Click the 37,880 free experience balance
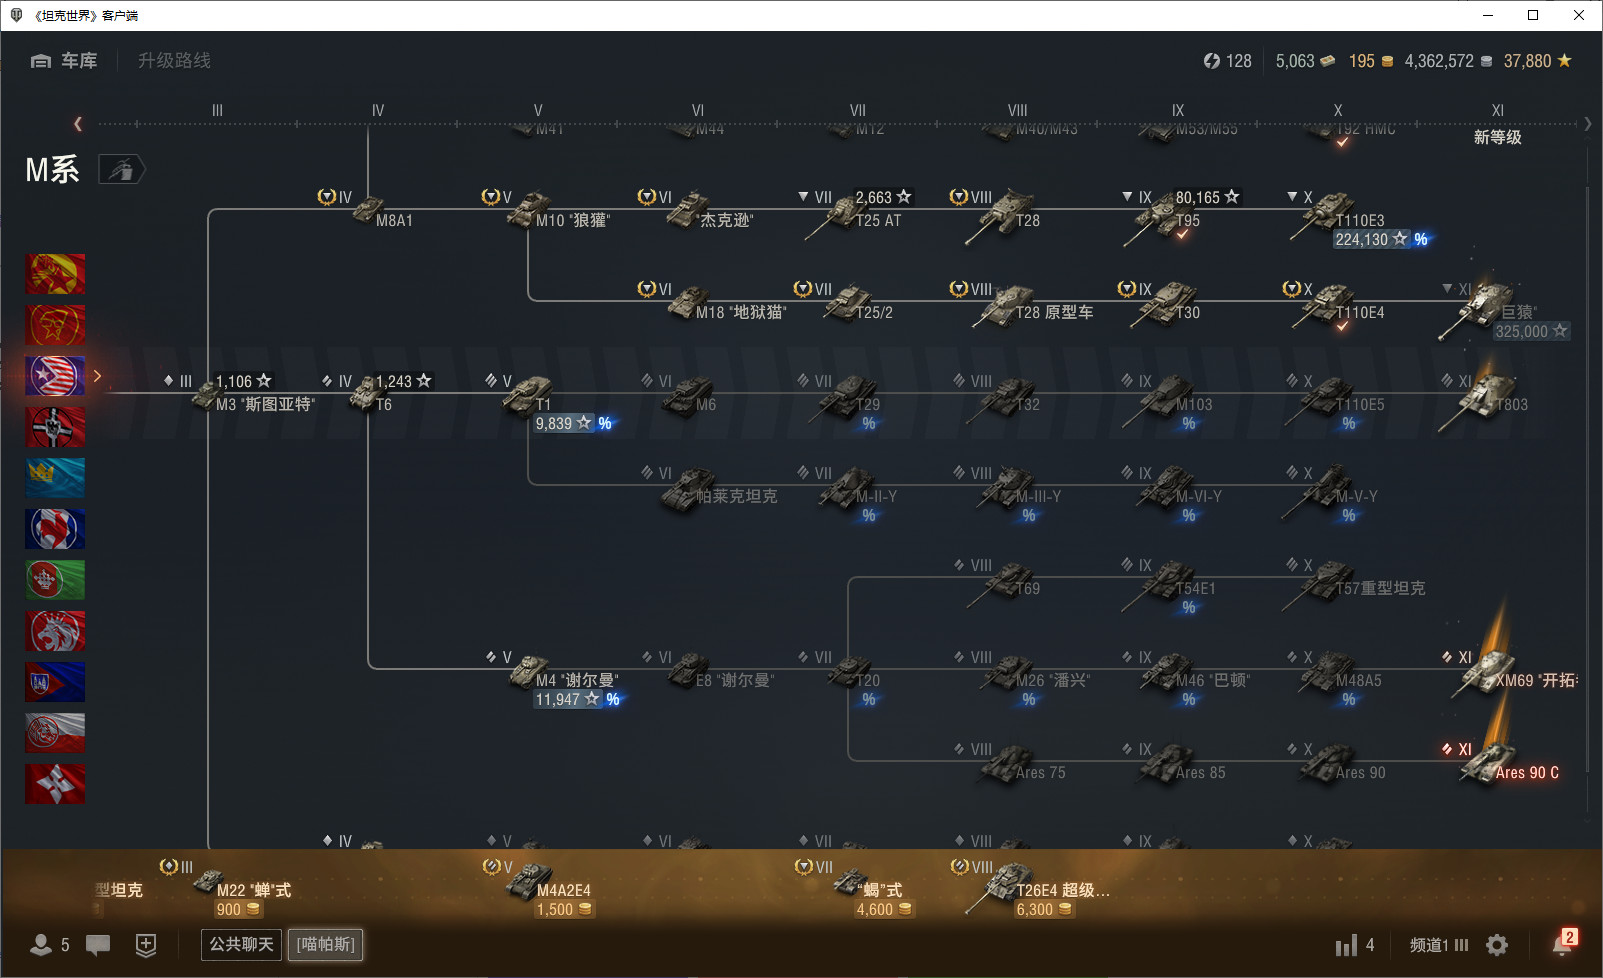The width and height of the screenshot is (1603, 978). click(1538, 61)
